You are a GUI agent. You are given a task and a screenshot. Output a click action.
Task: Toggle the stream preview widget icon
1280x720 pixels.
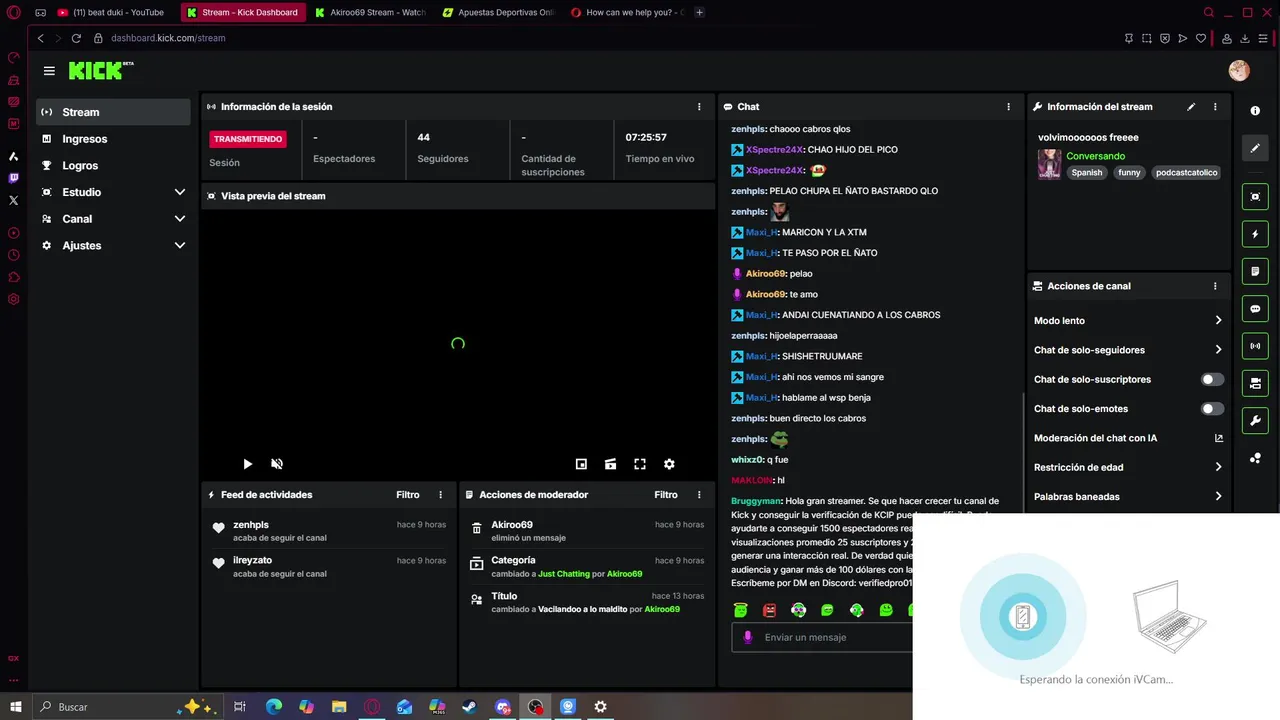click(x=1255, y=197)
